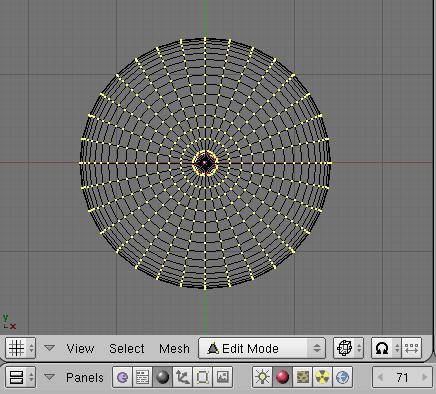This screenshot has width=436, height=394.
Task: Show Radiosity buttons icon
Action: (x=322, y=377)
